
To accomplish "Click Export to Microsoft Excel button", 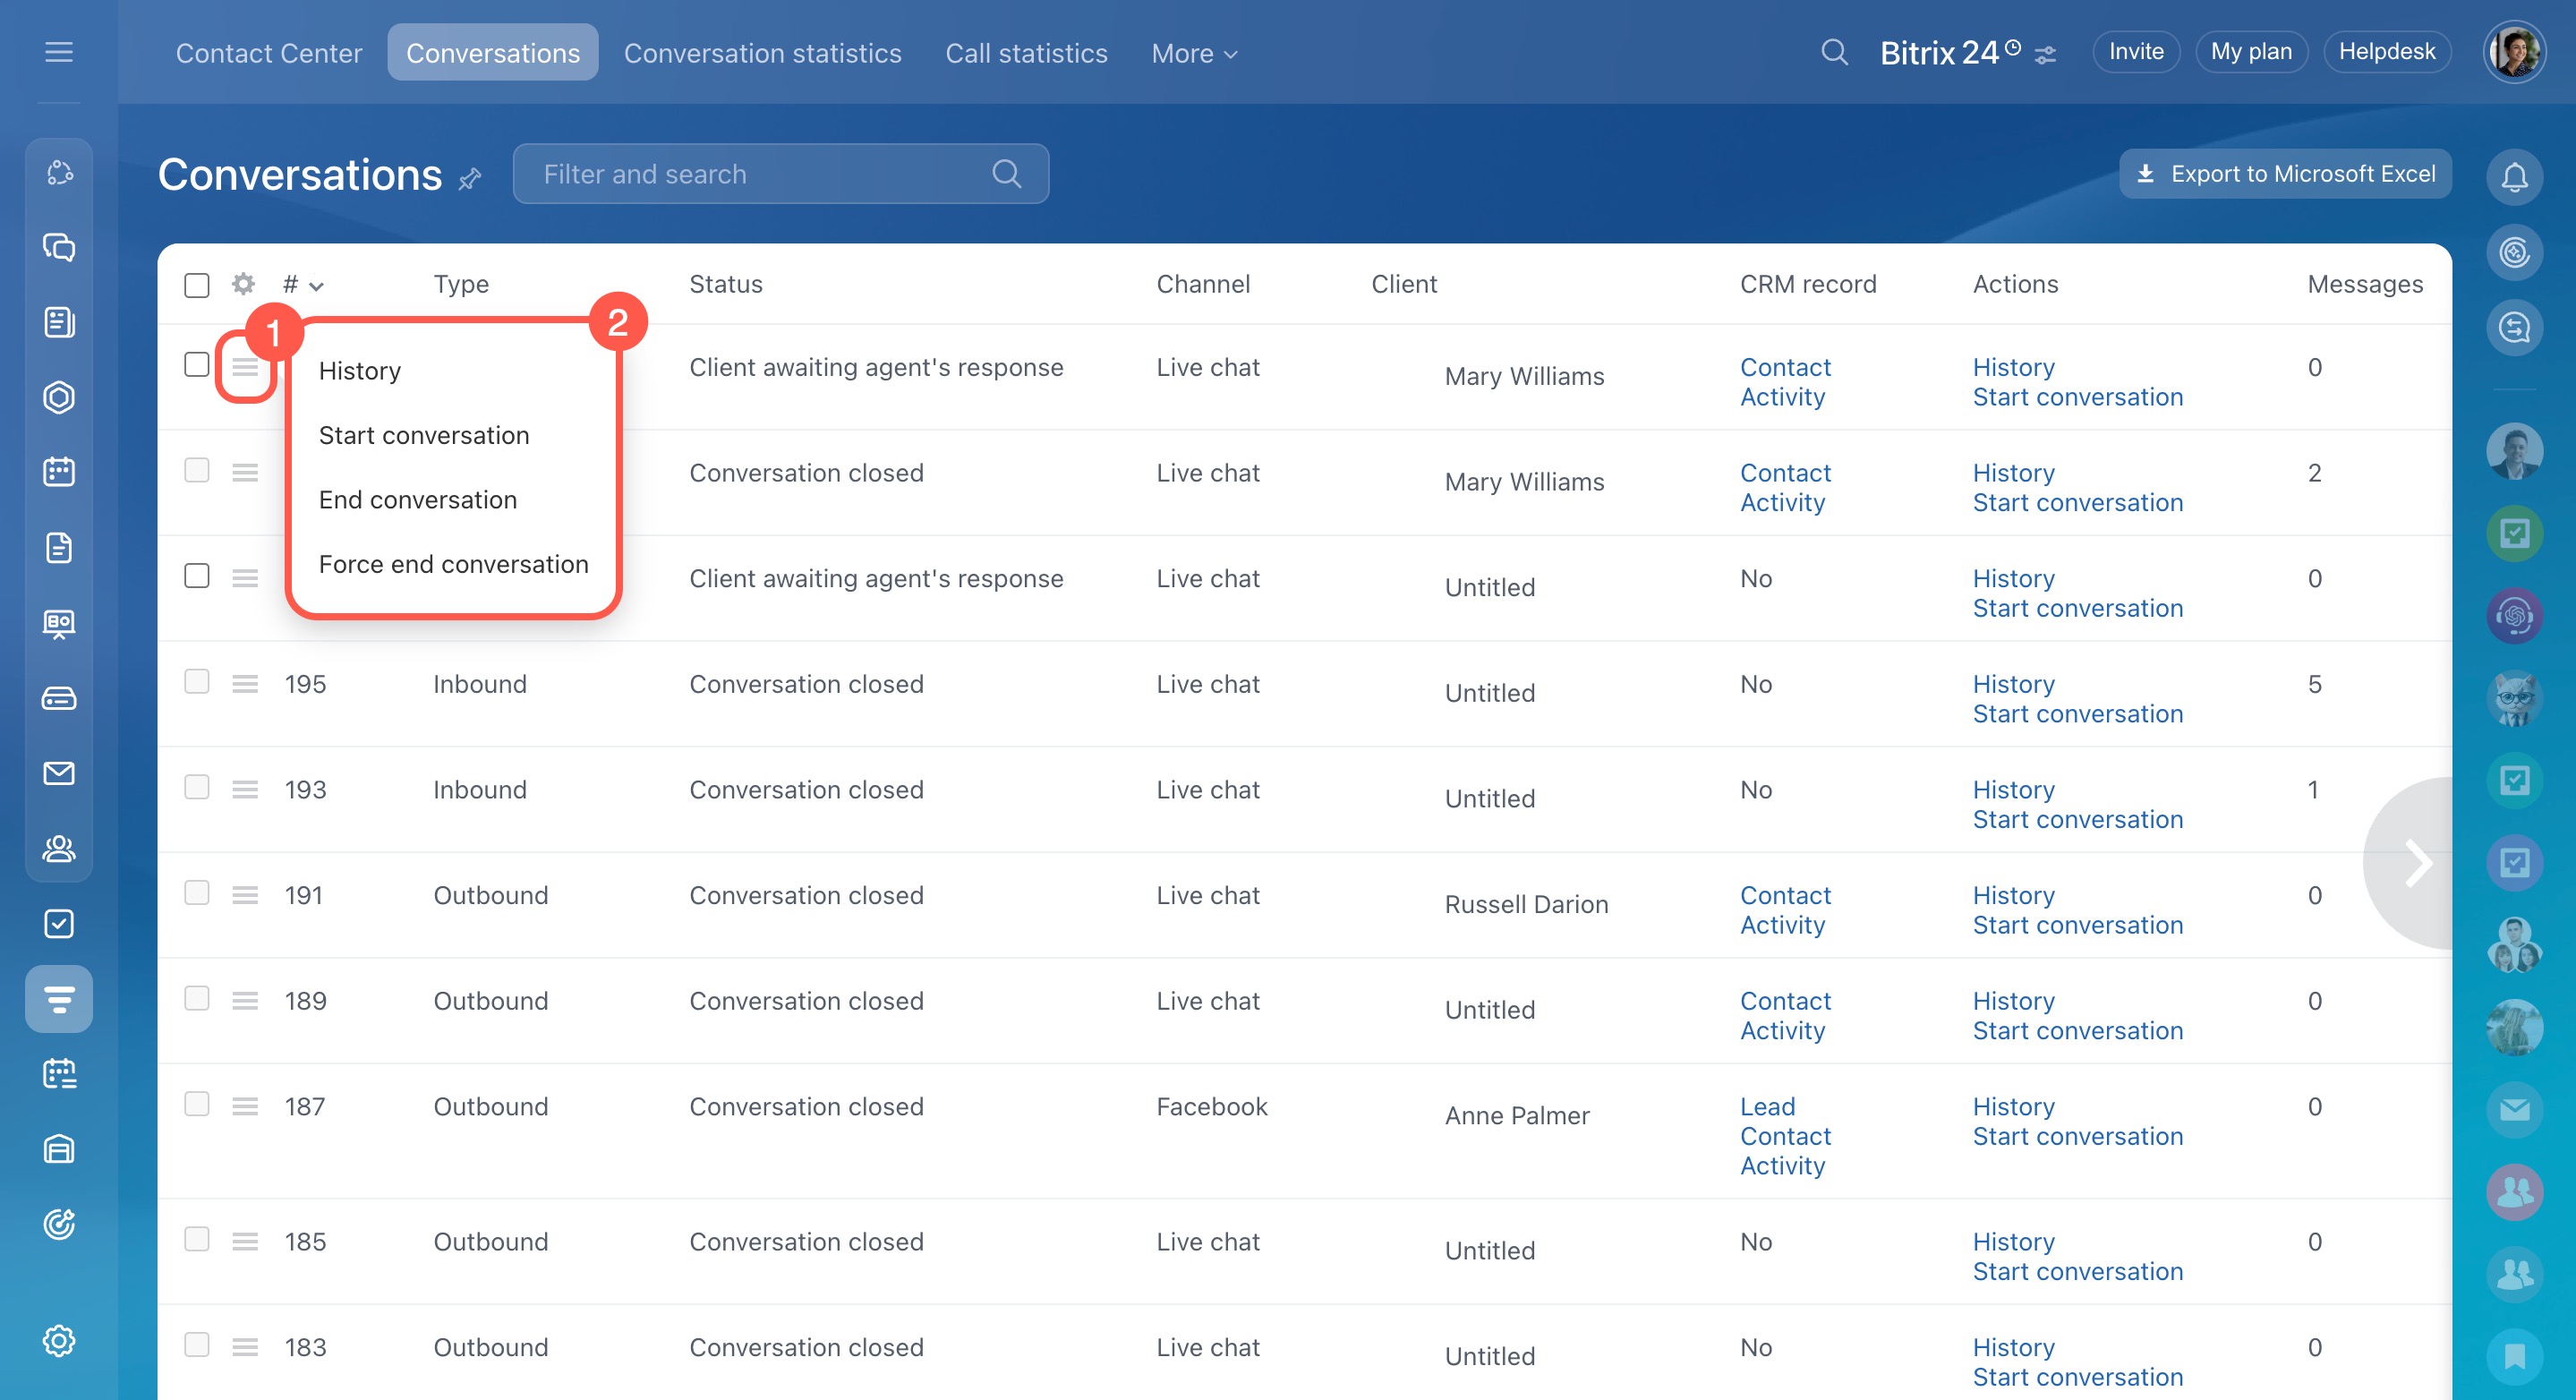I will coord(2285,174).
